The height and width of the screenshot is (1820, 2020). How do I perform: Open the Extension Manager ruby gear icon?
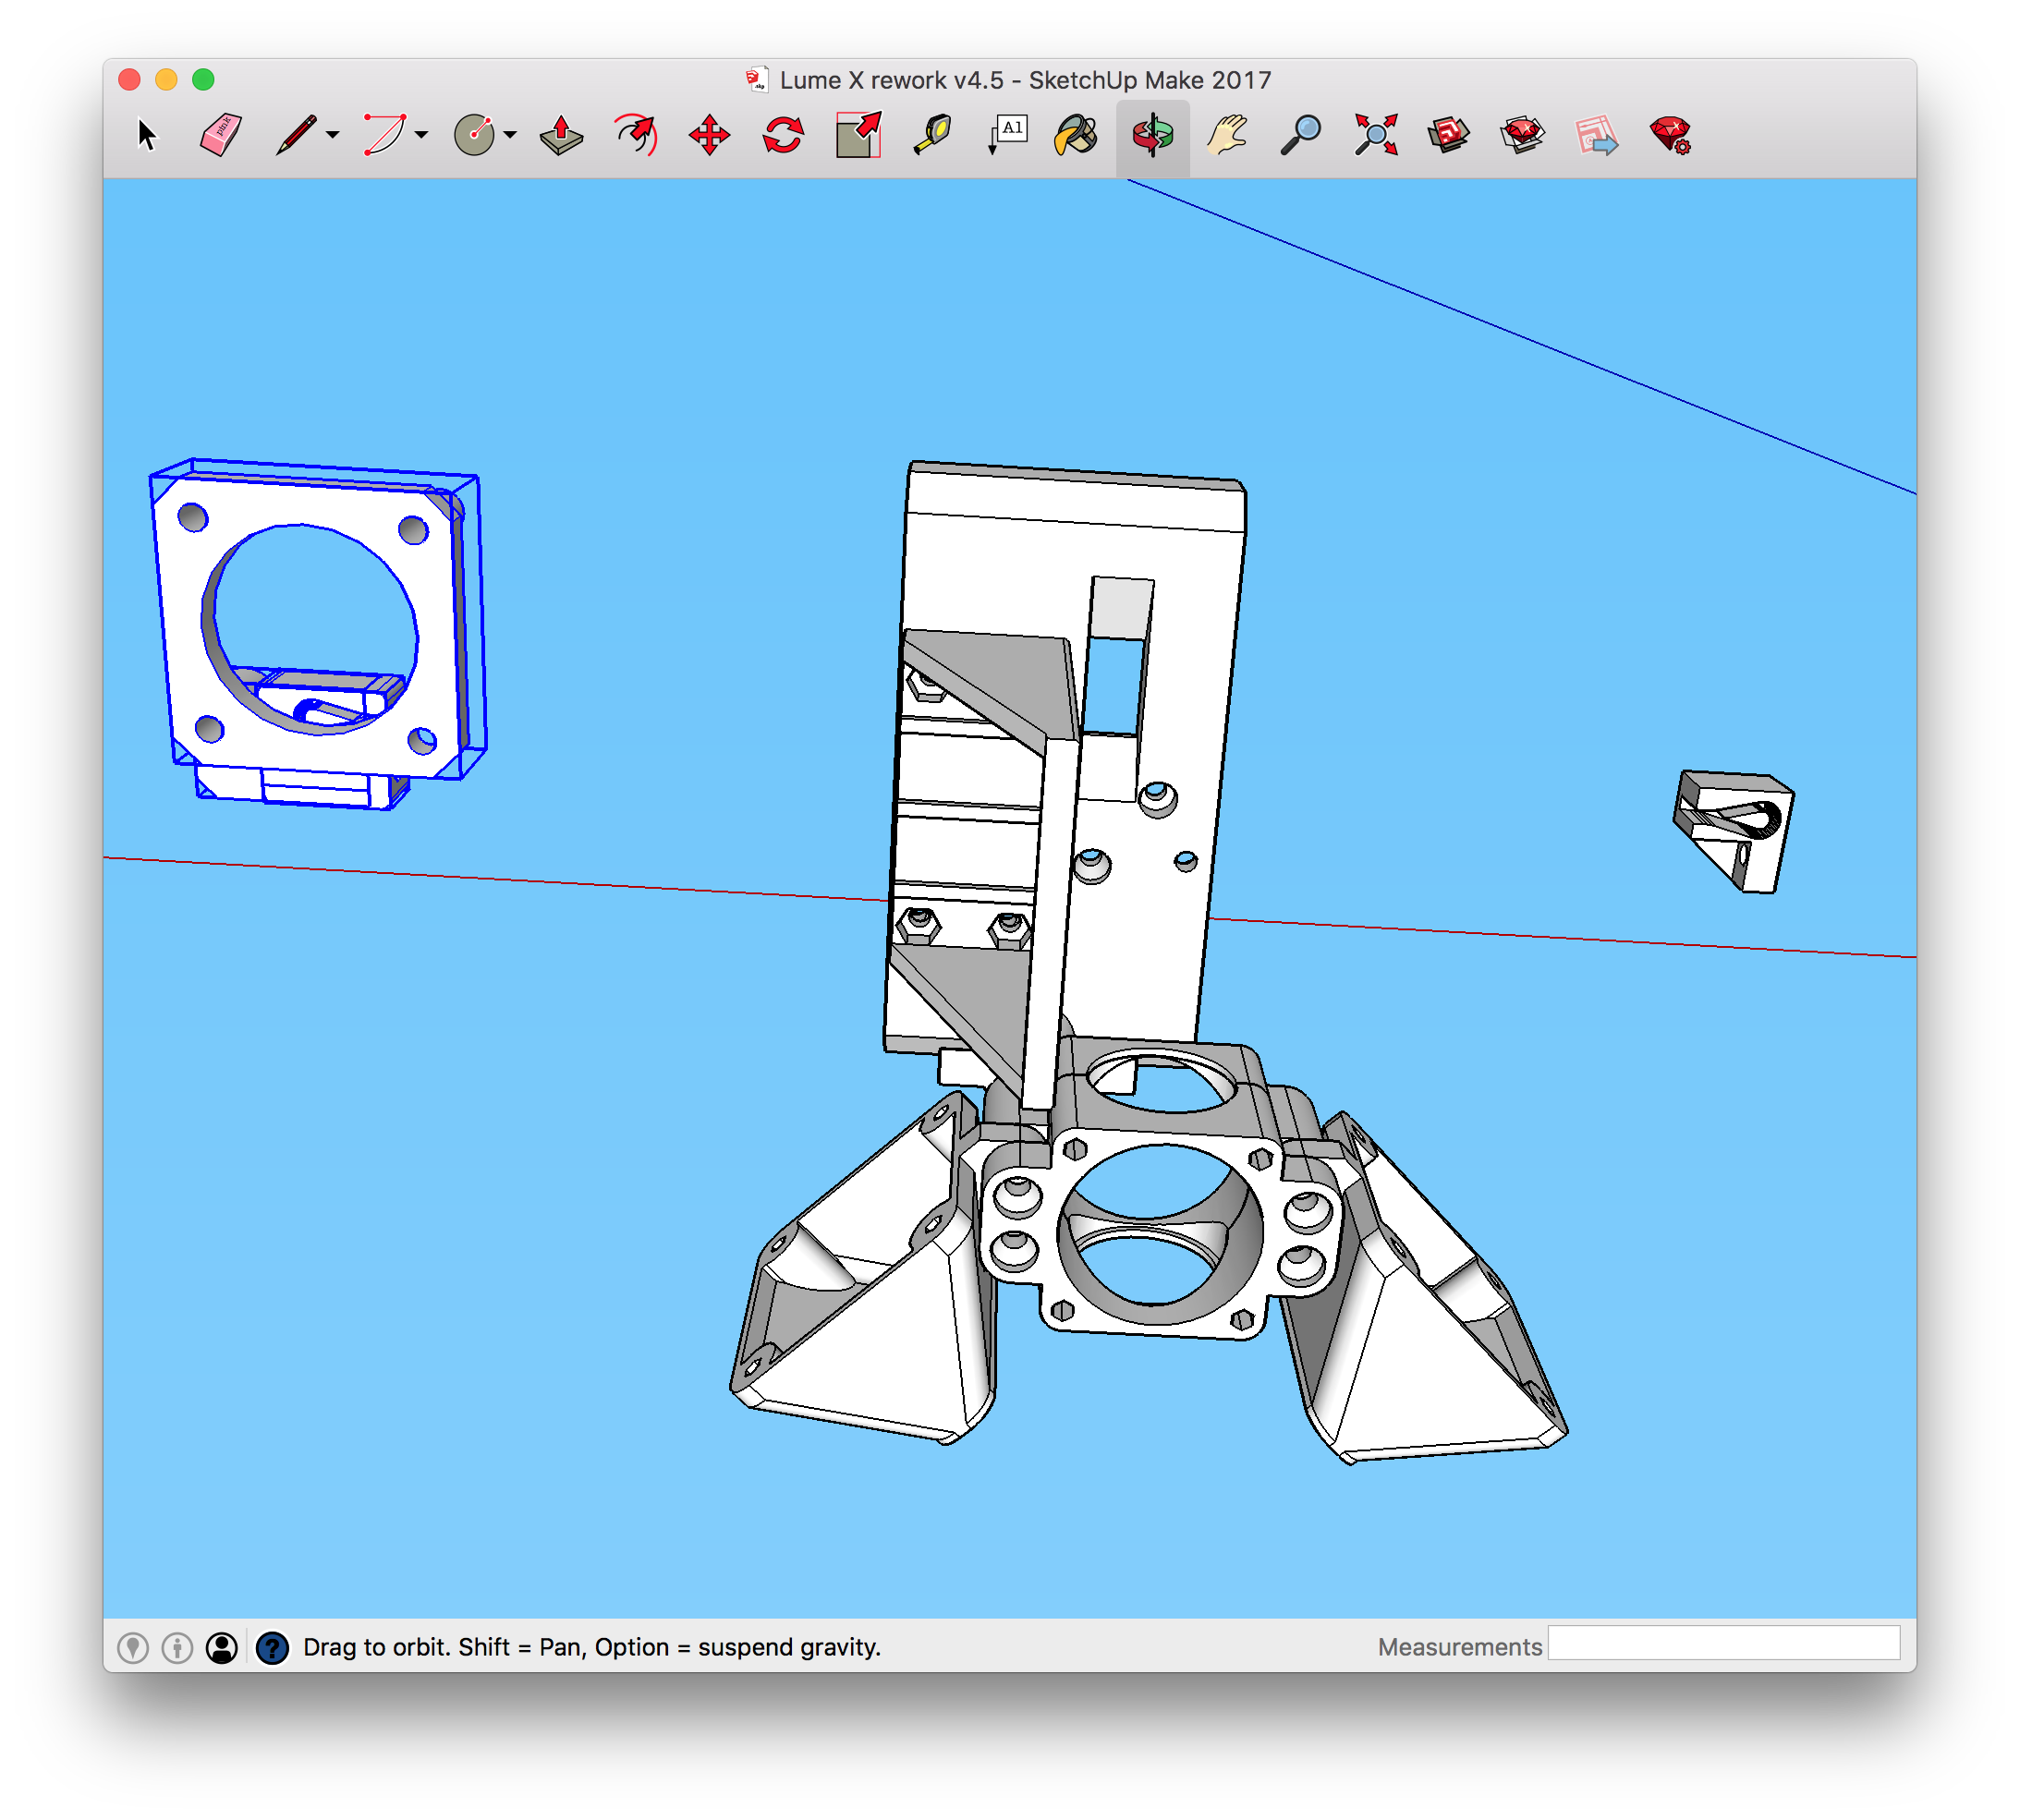click(x=1671, y=135)
